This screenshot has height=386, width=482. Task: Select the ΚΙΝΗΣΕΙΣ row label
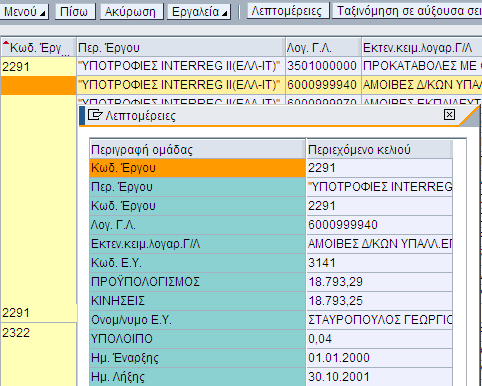click(x=198, y=301)
